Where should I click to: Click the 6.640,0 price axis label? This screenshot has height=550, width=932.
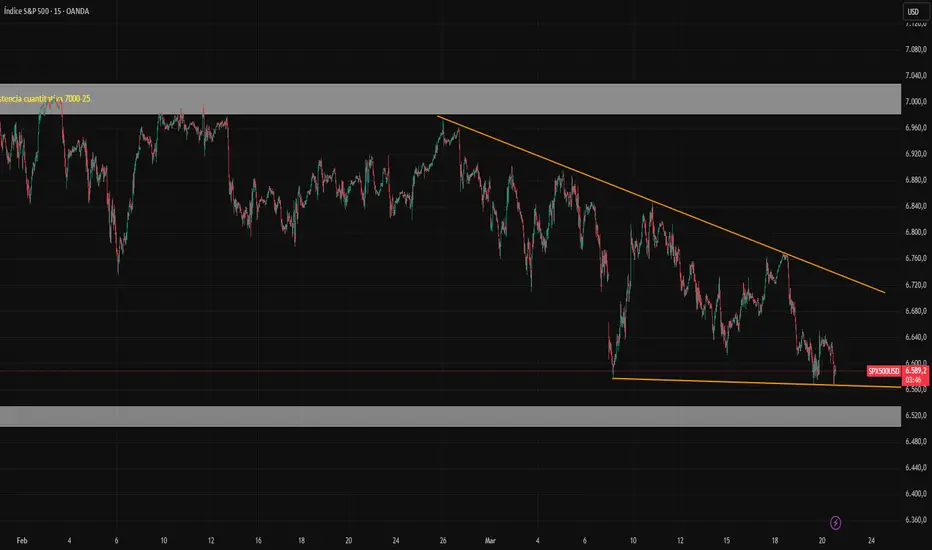pos(915,337)
